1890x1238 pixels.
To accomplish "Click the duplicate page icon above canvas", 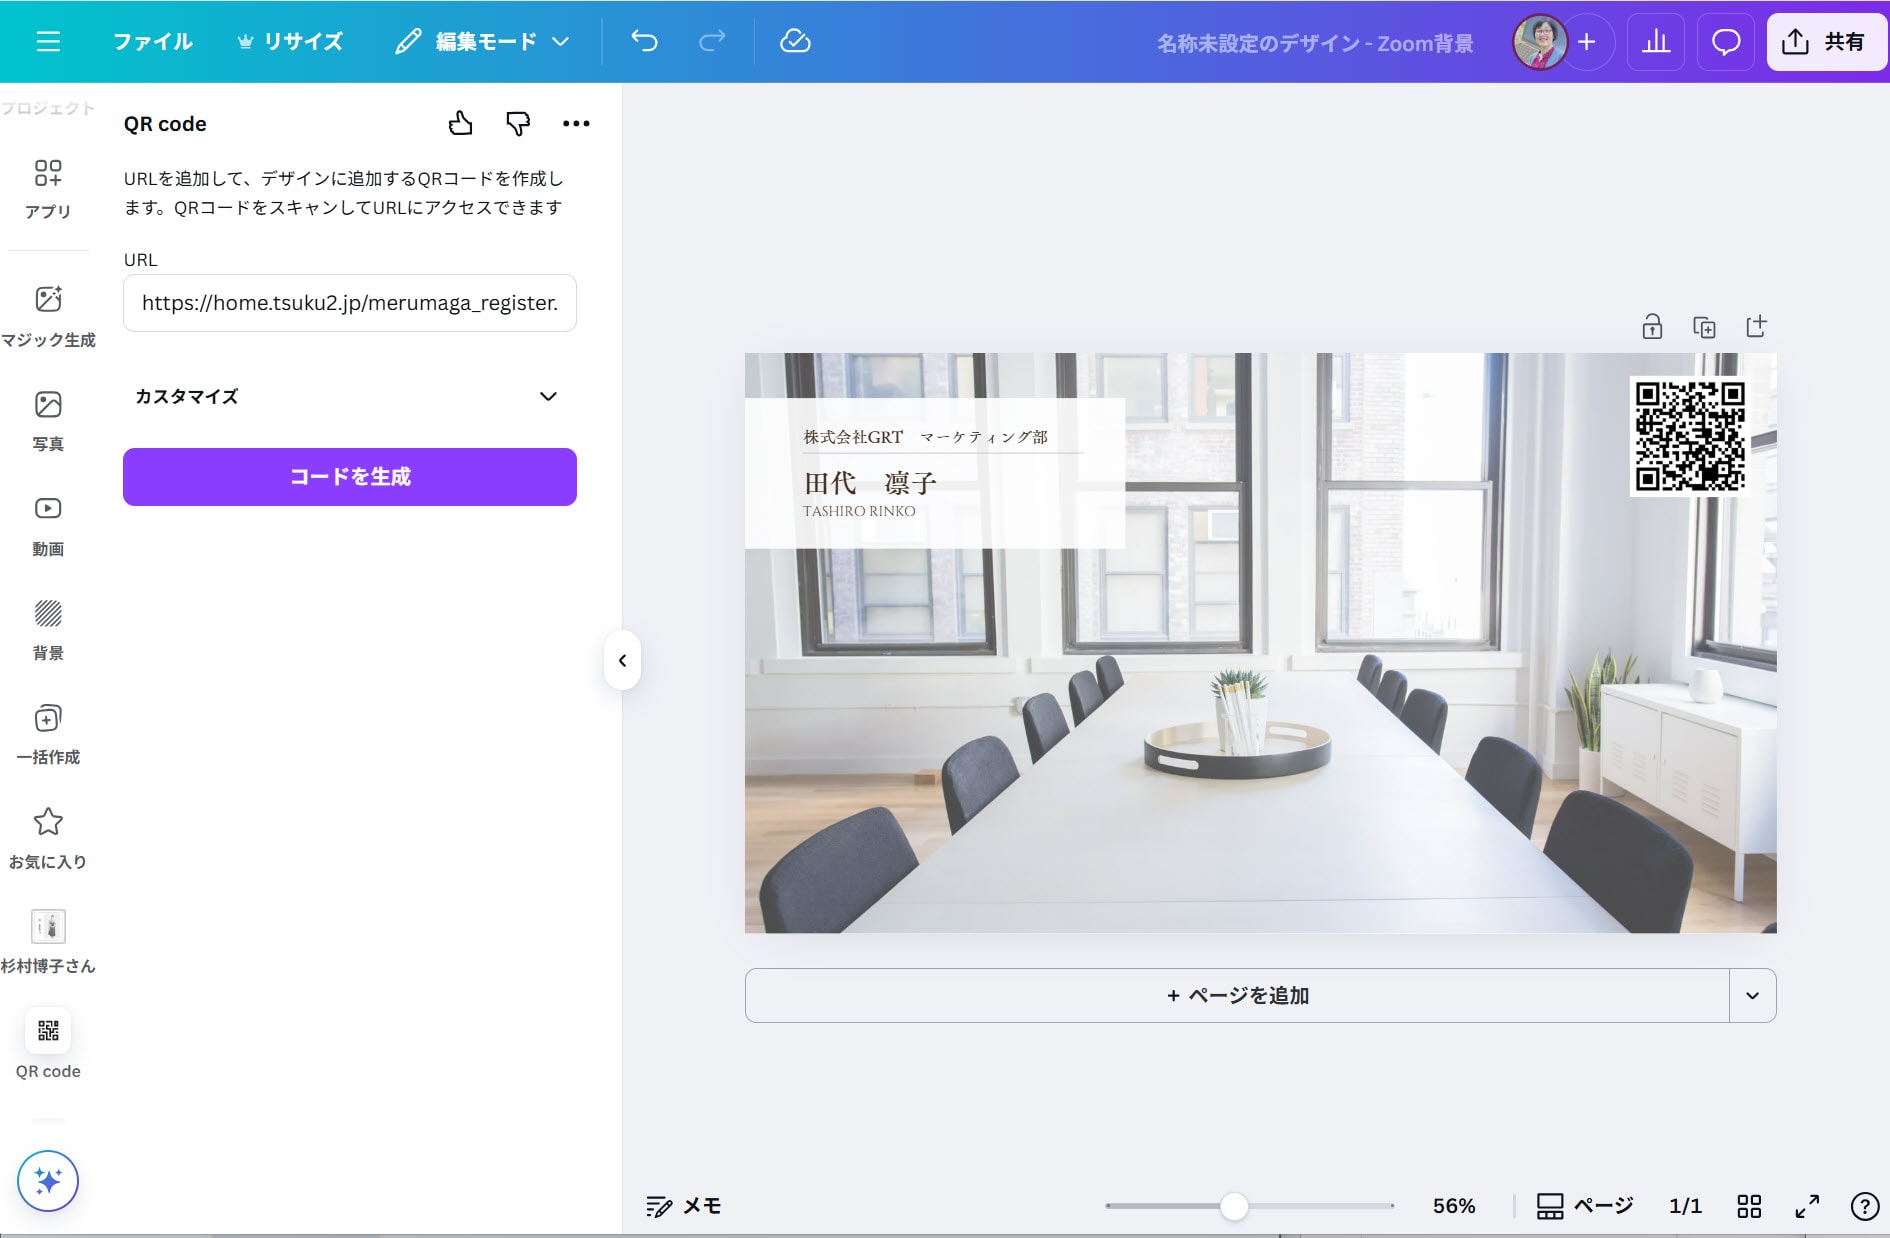I will point(1704,327).
